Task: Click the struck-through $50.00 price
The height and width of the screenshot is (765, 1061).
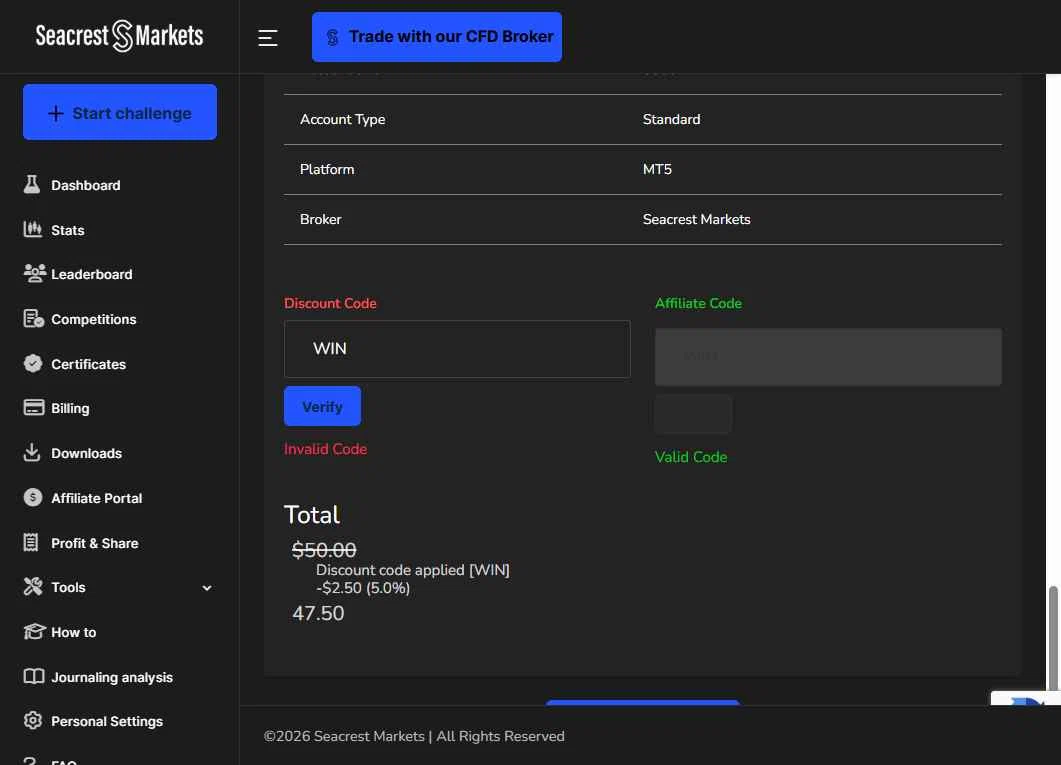Action: (x=324, y=550)
